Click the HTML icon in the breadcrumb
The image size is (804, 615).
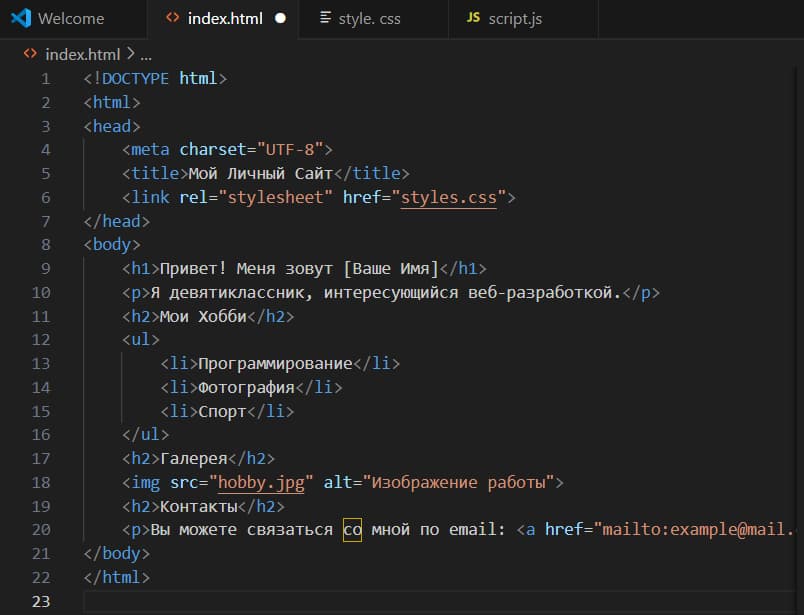click(x=30, y=53)
